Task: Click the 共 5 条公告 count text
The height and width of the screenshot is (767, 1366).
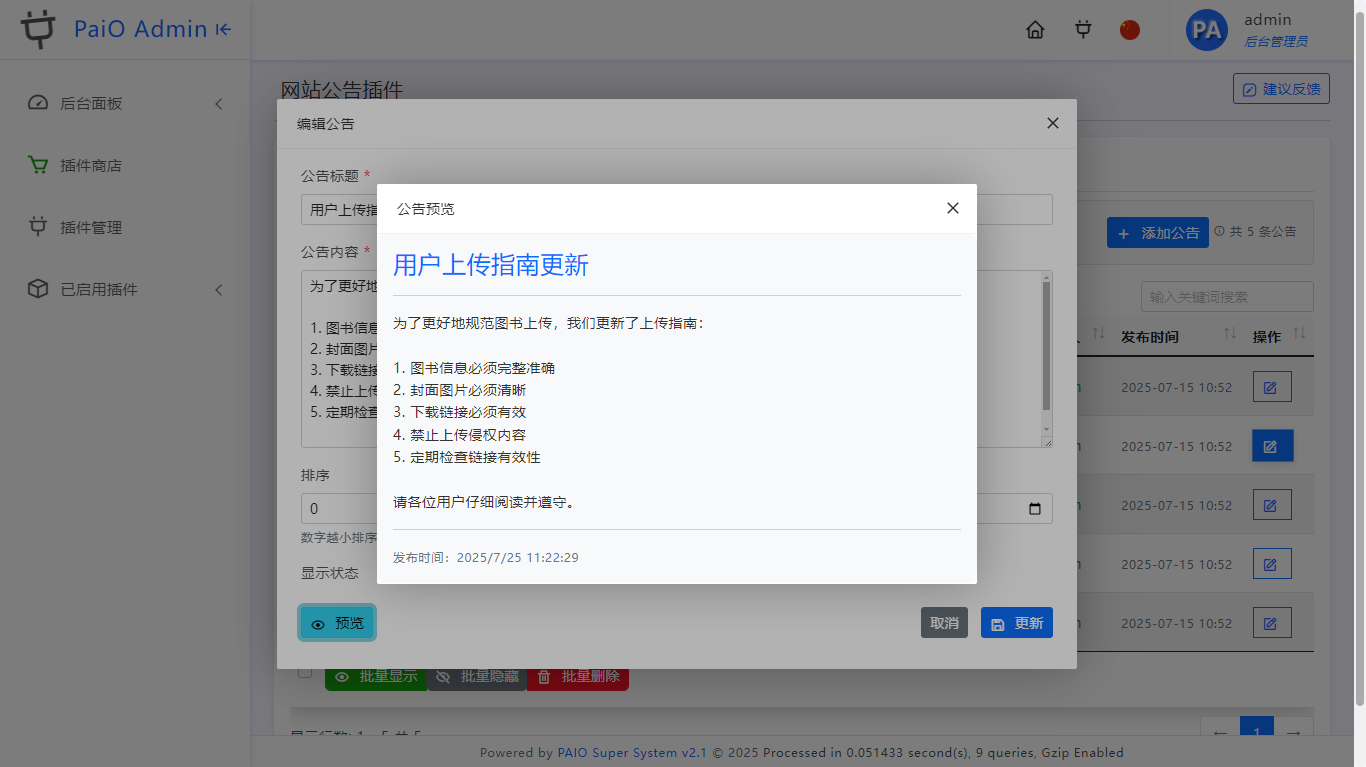Action: [1262, 232]
